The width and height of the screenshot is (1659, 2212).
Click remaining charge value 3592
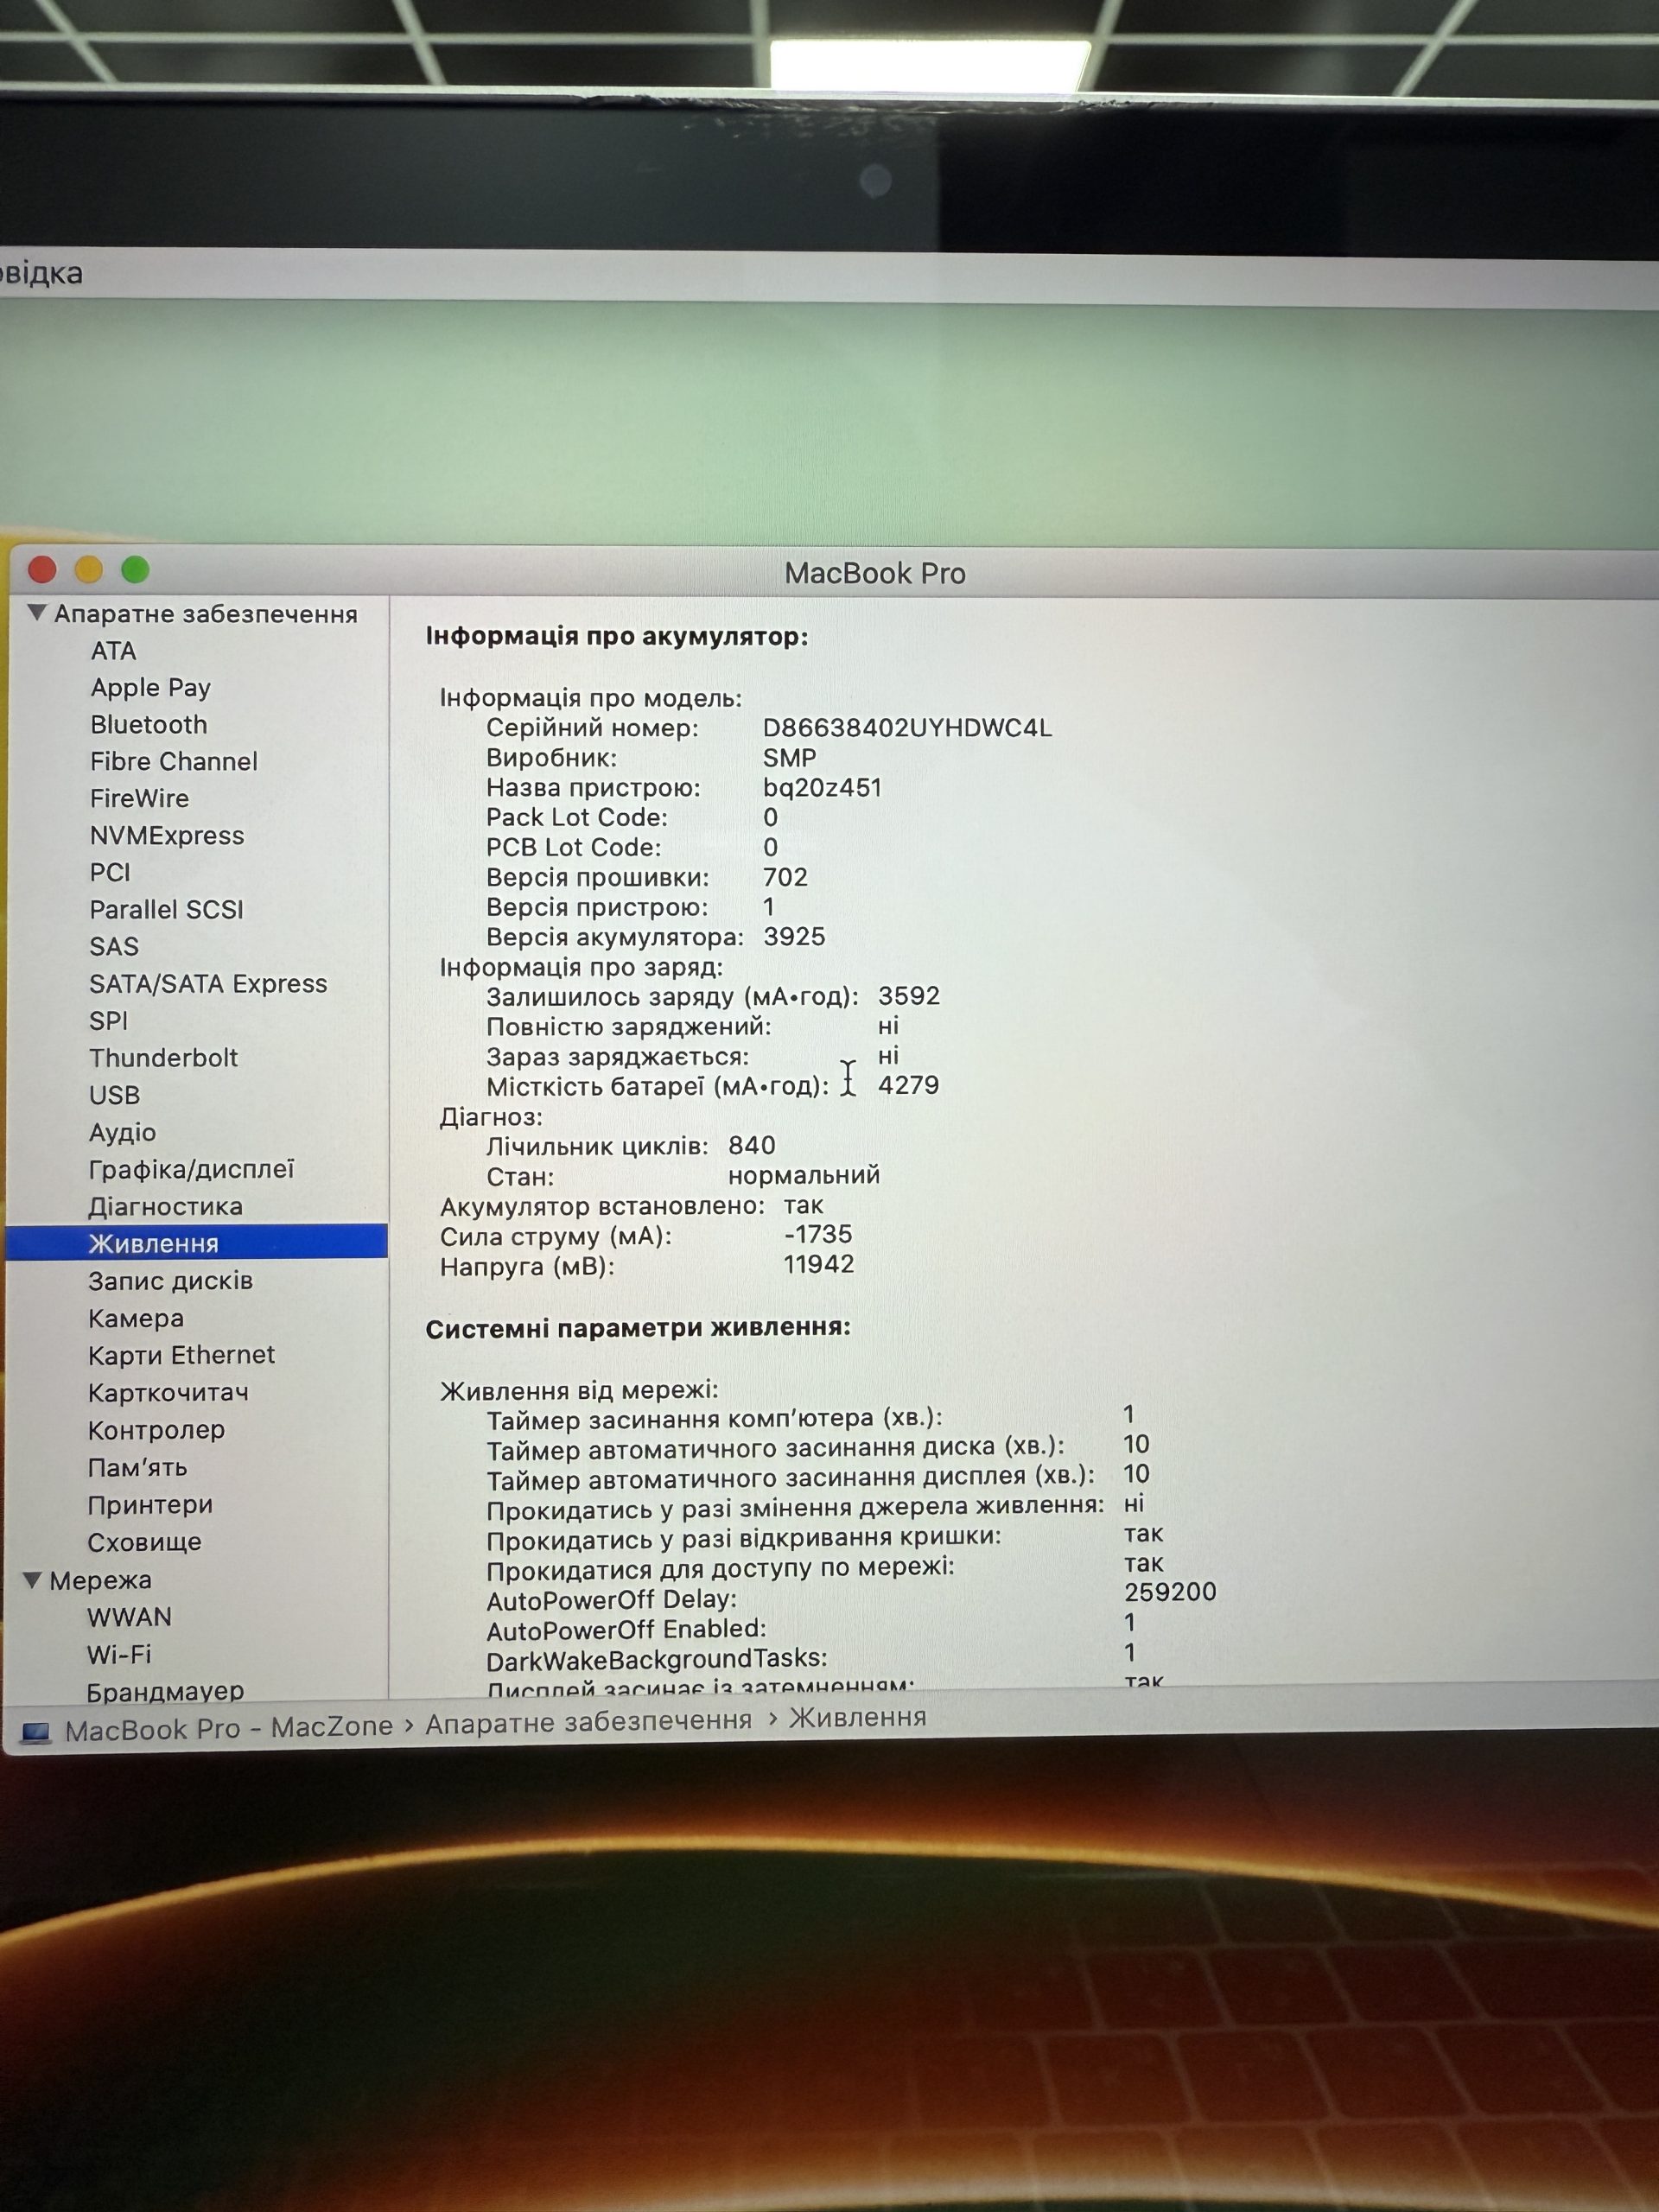click(909, 996)
